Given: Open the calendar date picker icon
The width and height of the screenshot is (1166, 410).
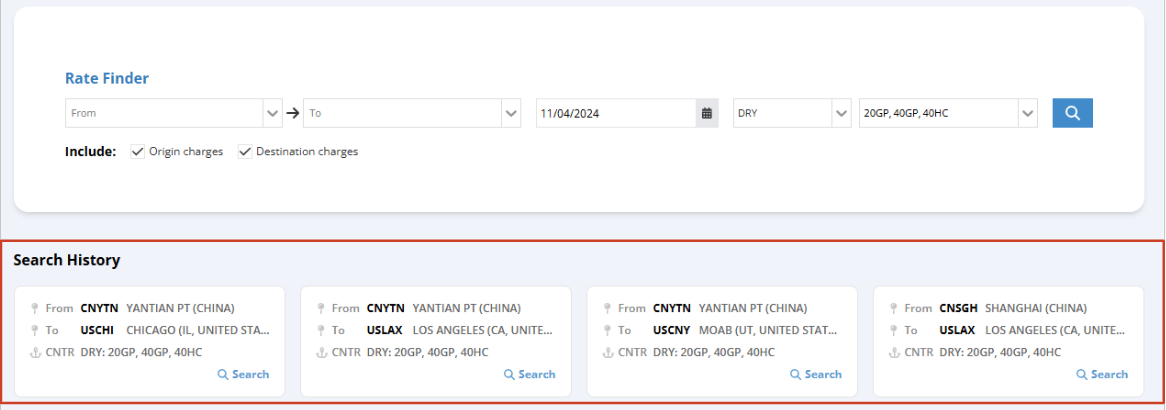Looking at the screenshot, I should pyautogui.click(x=707, y=113).
